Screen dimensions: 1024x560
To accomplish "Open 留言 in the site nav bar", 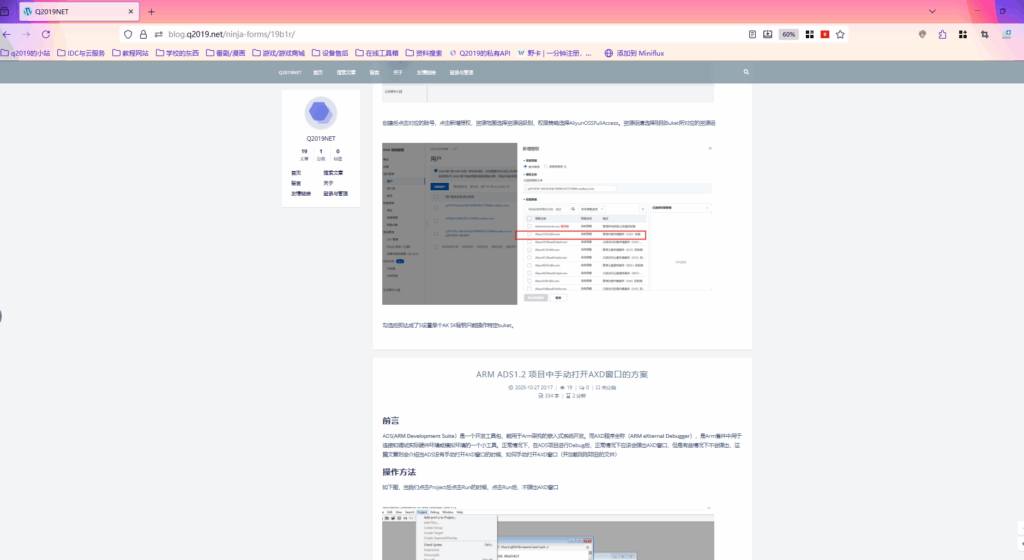I will (374, 72).
